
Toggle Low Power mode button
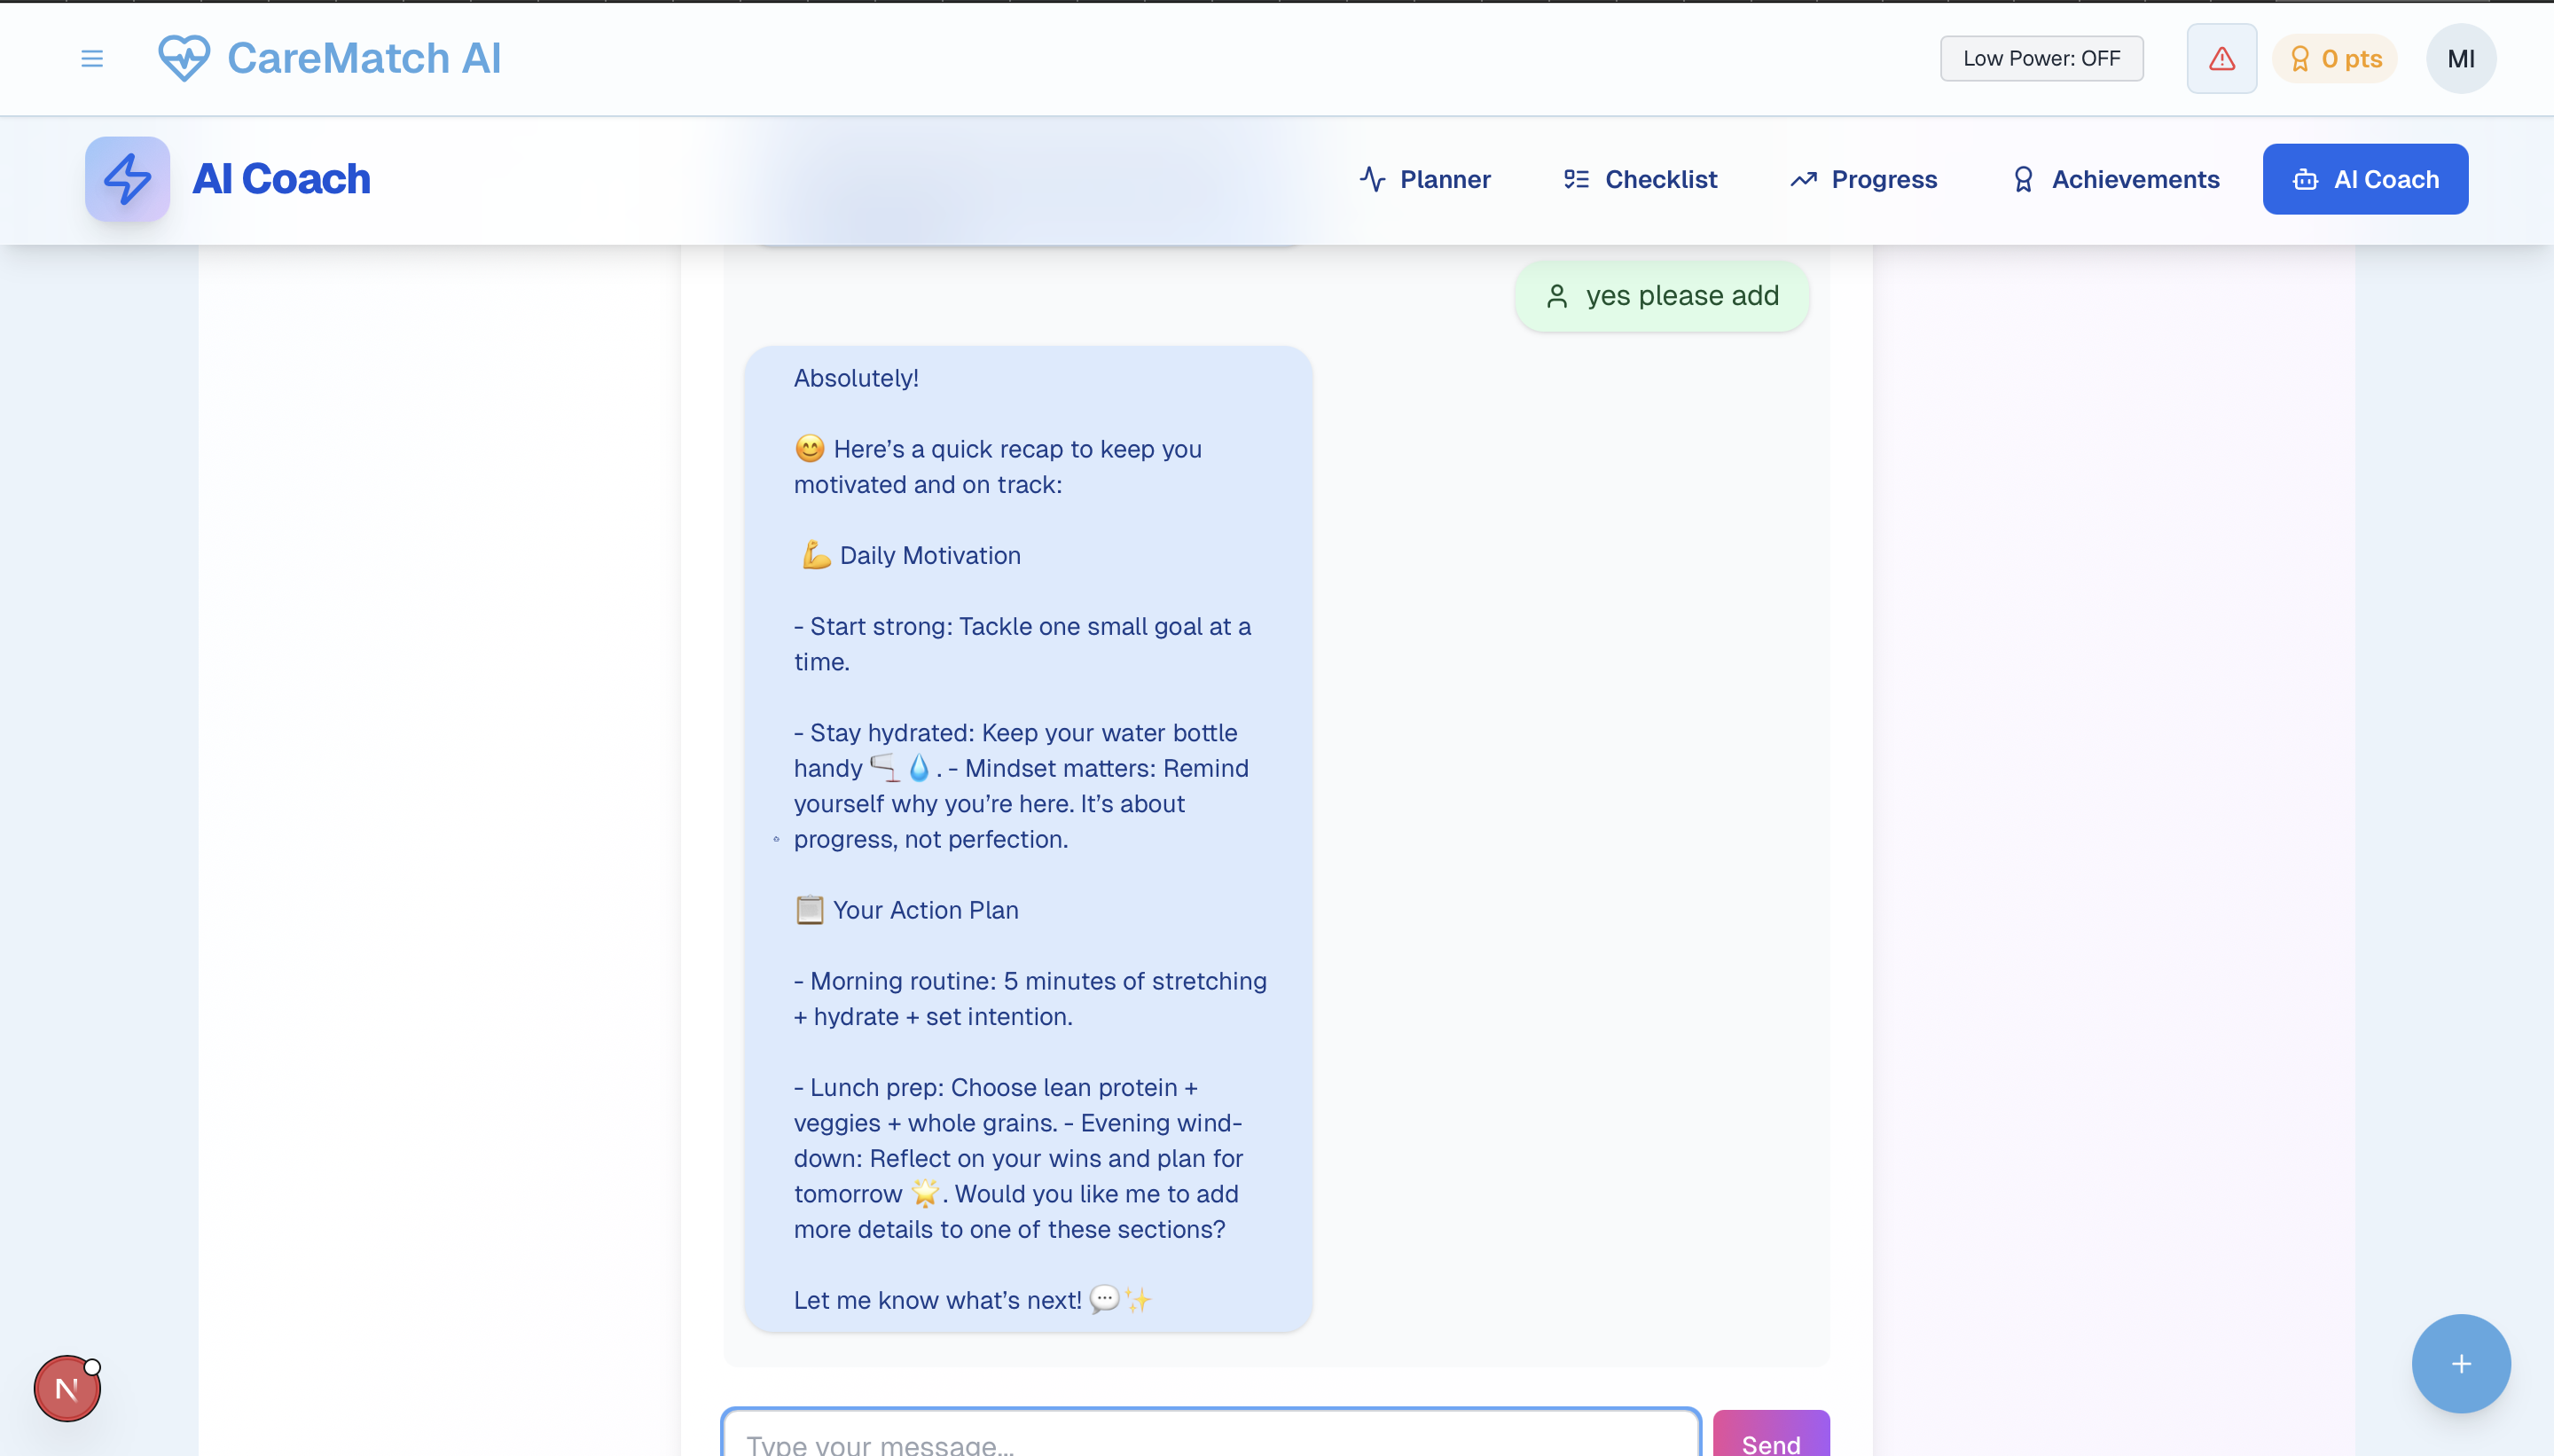point(2041,59)
